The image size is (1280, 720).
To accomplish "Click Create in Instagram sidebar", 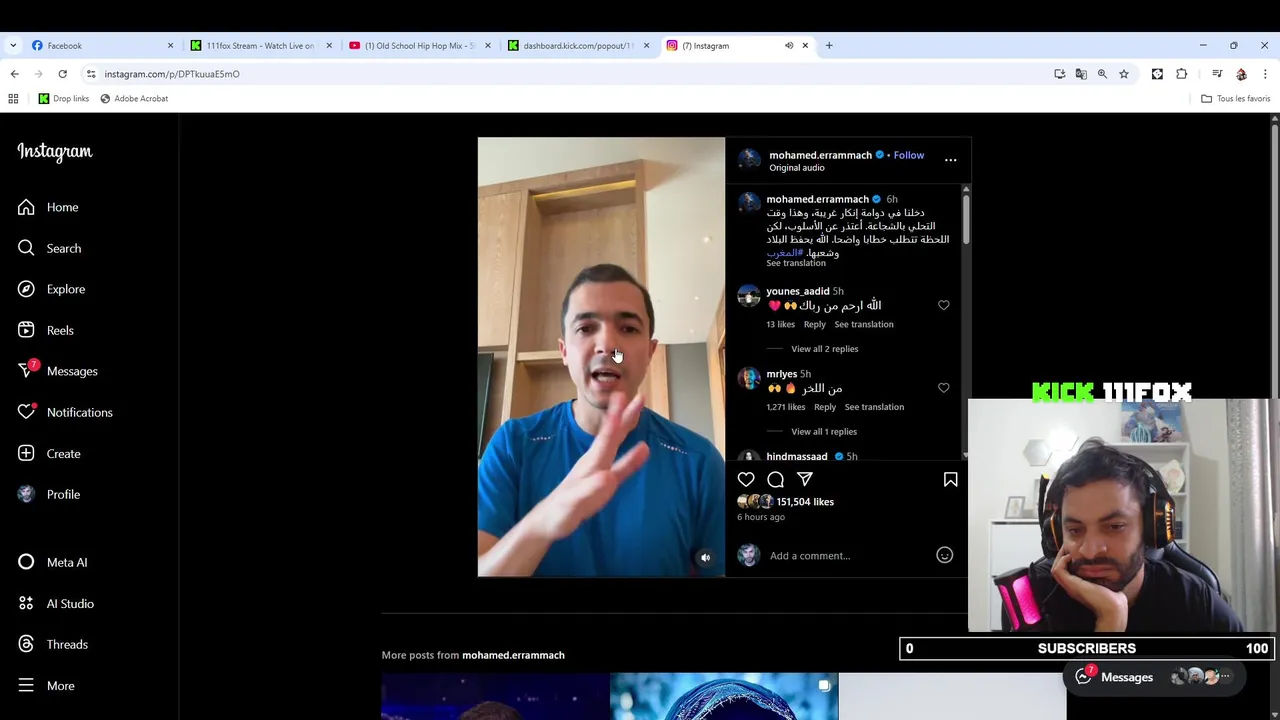I will pos(49,453).
